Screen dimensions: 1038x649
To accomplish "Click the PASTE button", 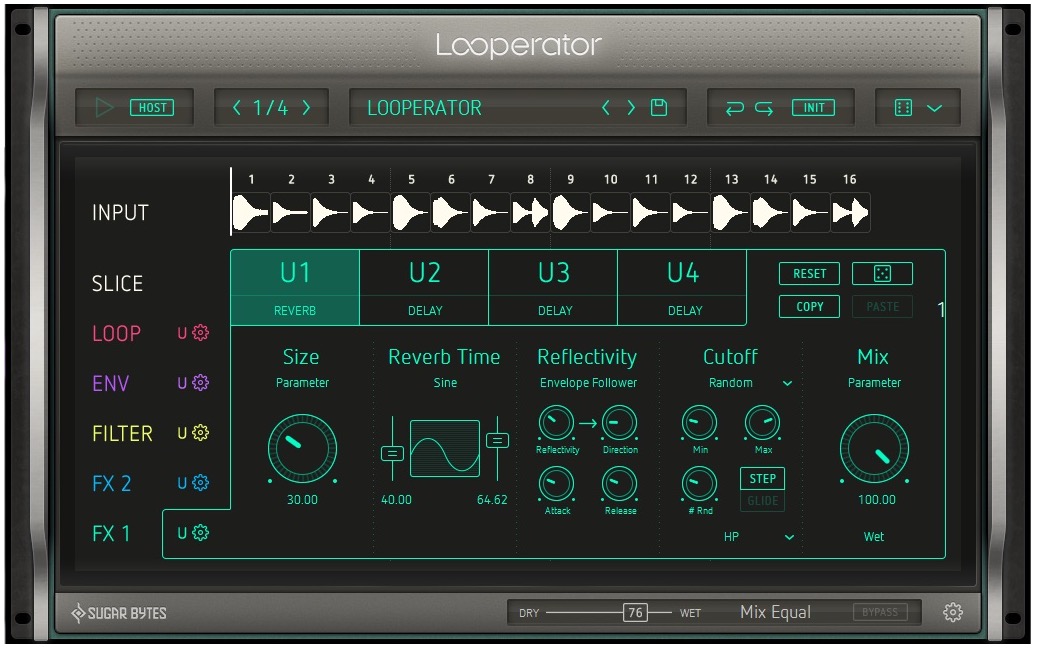I will 882,307.
